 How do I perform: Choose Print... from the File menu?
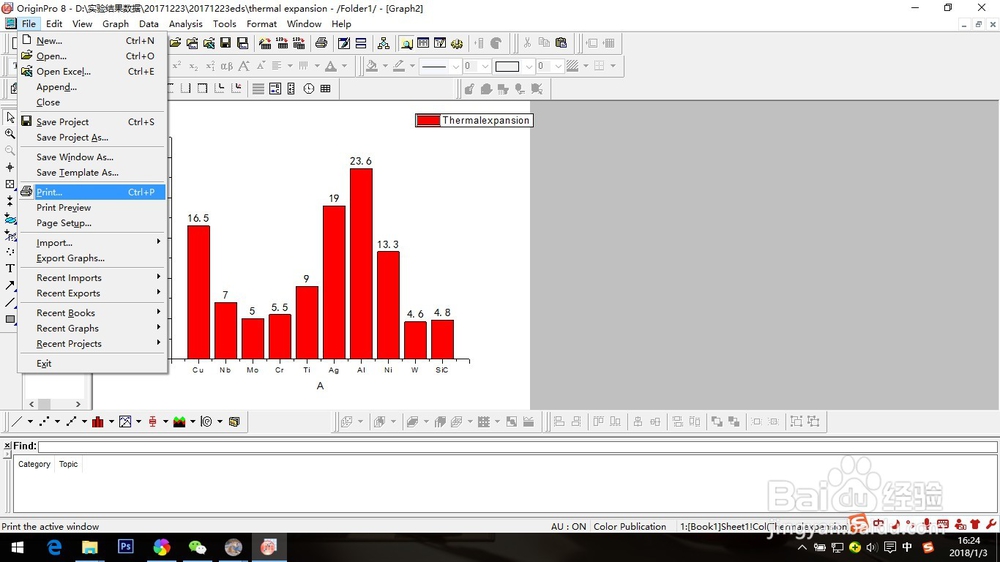pyautogui.click(x=92, y=192)
